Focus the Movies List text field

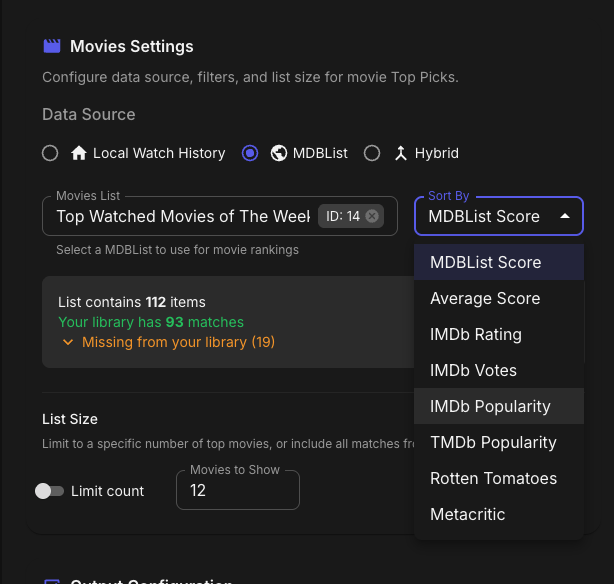pyautogui.click(x=180, y=216)
